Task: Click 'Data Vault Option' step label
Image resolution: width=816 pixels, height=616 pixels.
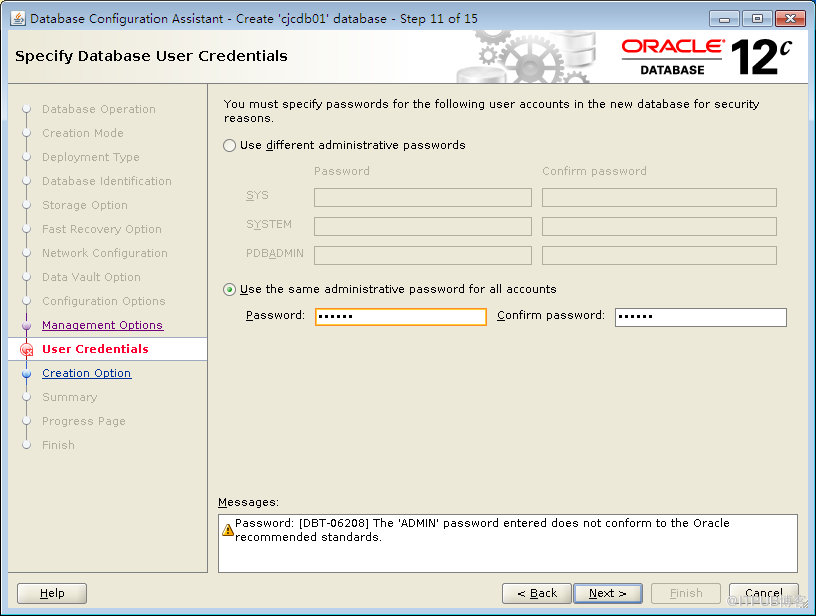Action: tap(91, 277)
